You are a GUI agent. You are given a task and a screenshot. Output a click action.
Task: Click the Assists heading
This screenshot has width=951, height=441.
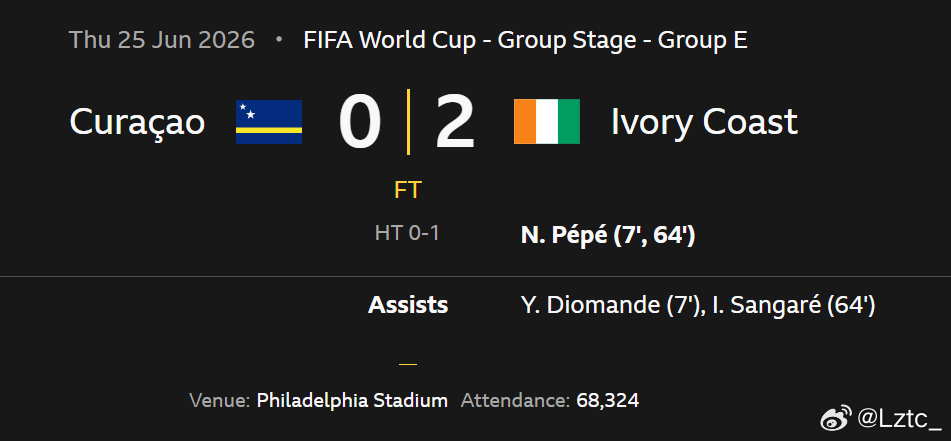(408, 305)
